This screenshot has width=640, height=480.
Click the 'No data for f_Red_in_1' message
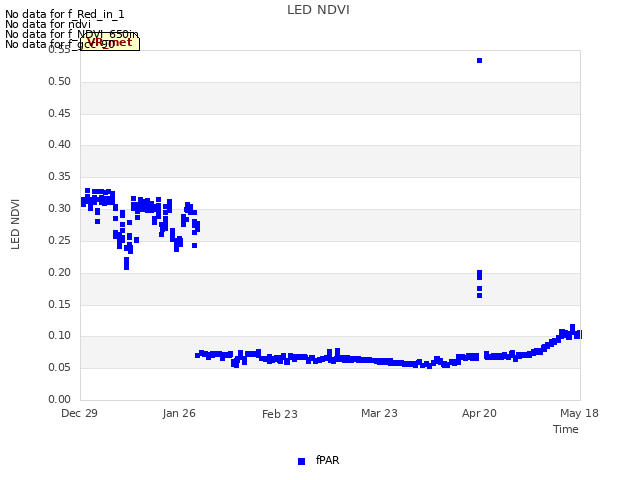[64, 14]
